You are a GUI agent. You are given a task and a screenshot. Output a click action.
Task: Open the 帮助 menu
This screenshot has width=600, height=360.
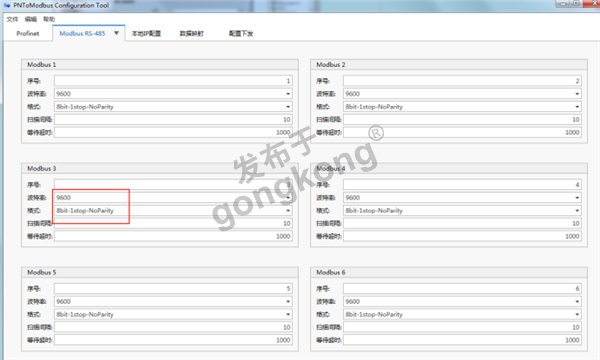click(49, 19)
